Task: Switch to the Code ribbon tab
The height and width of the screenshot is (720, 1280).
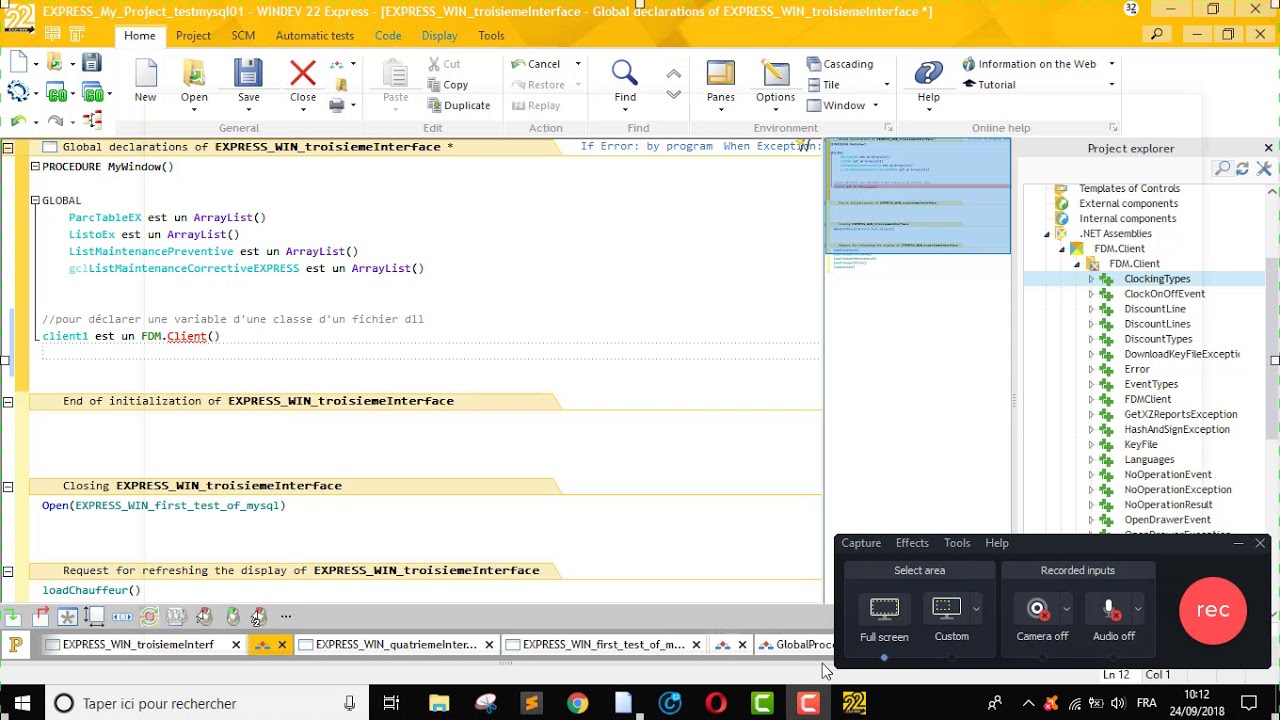Action: coord(388,35)
